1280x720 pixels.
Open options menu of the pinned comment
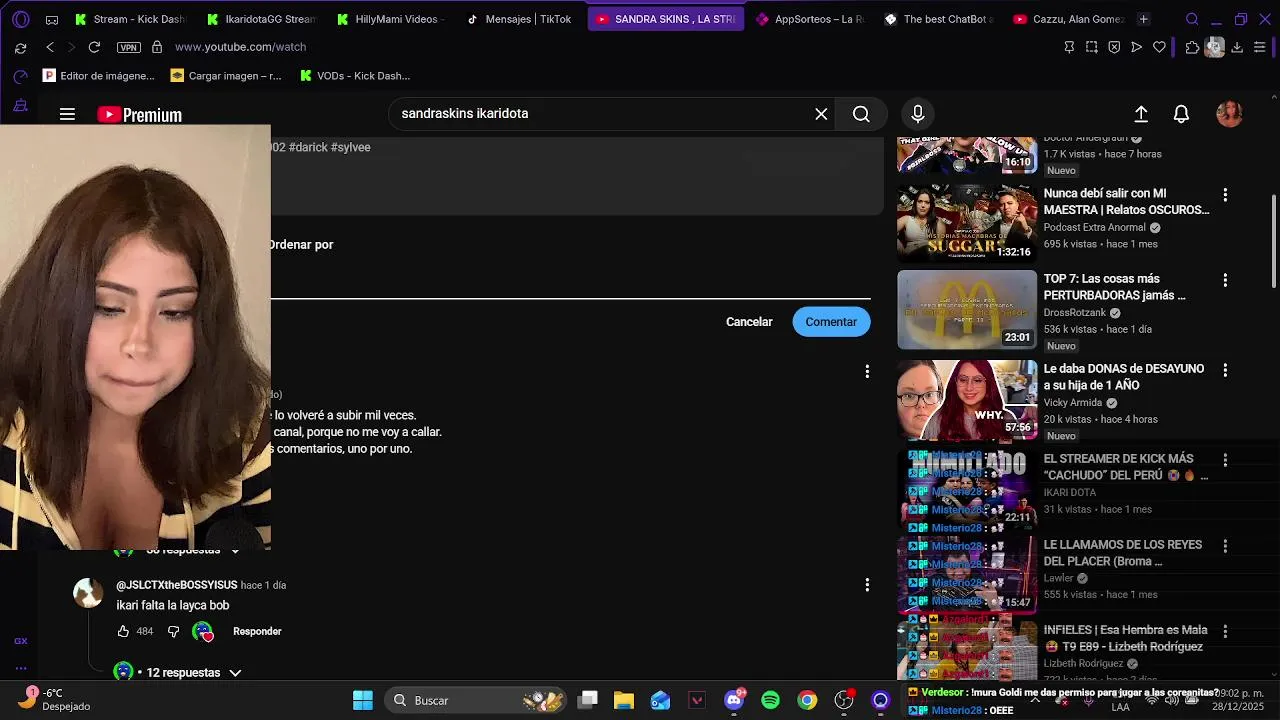(x=867, y=372)
